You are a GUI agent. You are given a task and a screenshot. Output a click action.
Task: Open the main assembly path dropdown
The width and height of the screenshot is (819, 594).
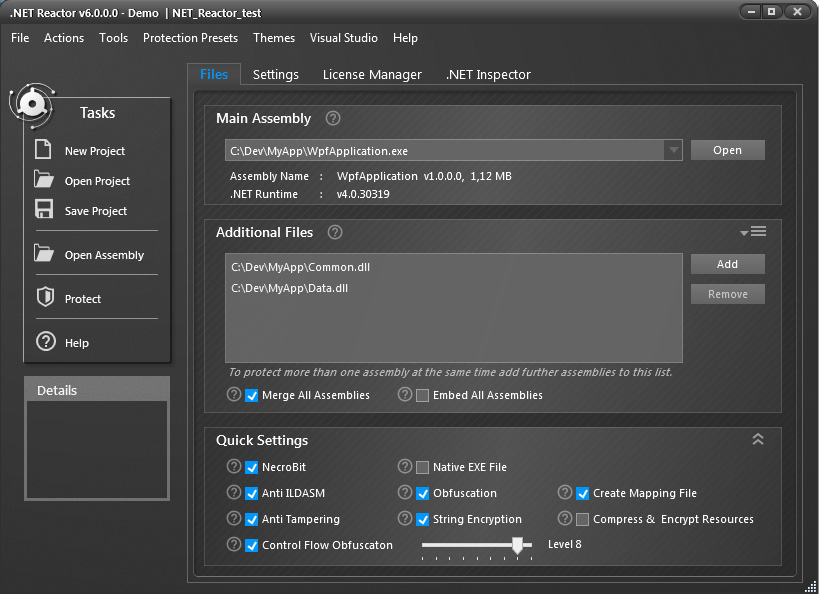click(673, 150)
